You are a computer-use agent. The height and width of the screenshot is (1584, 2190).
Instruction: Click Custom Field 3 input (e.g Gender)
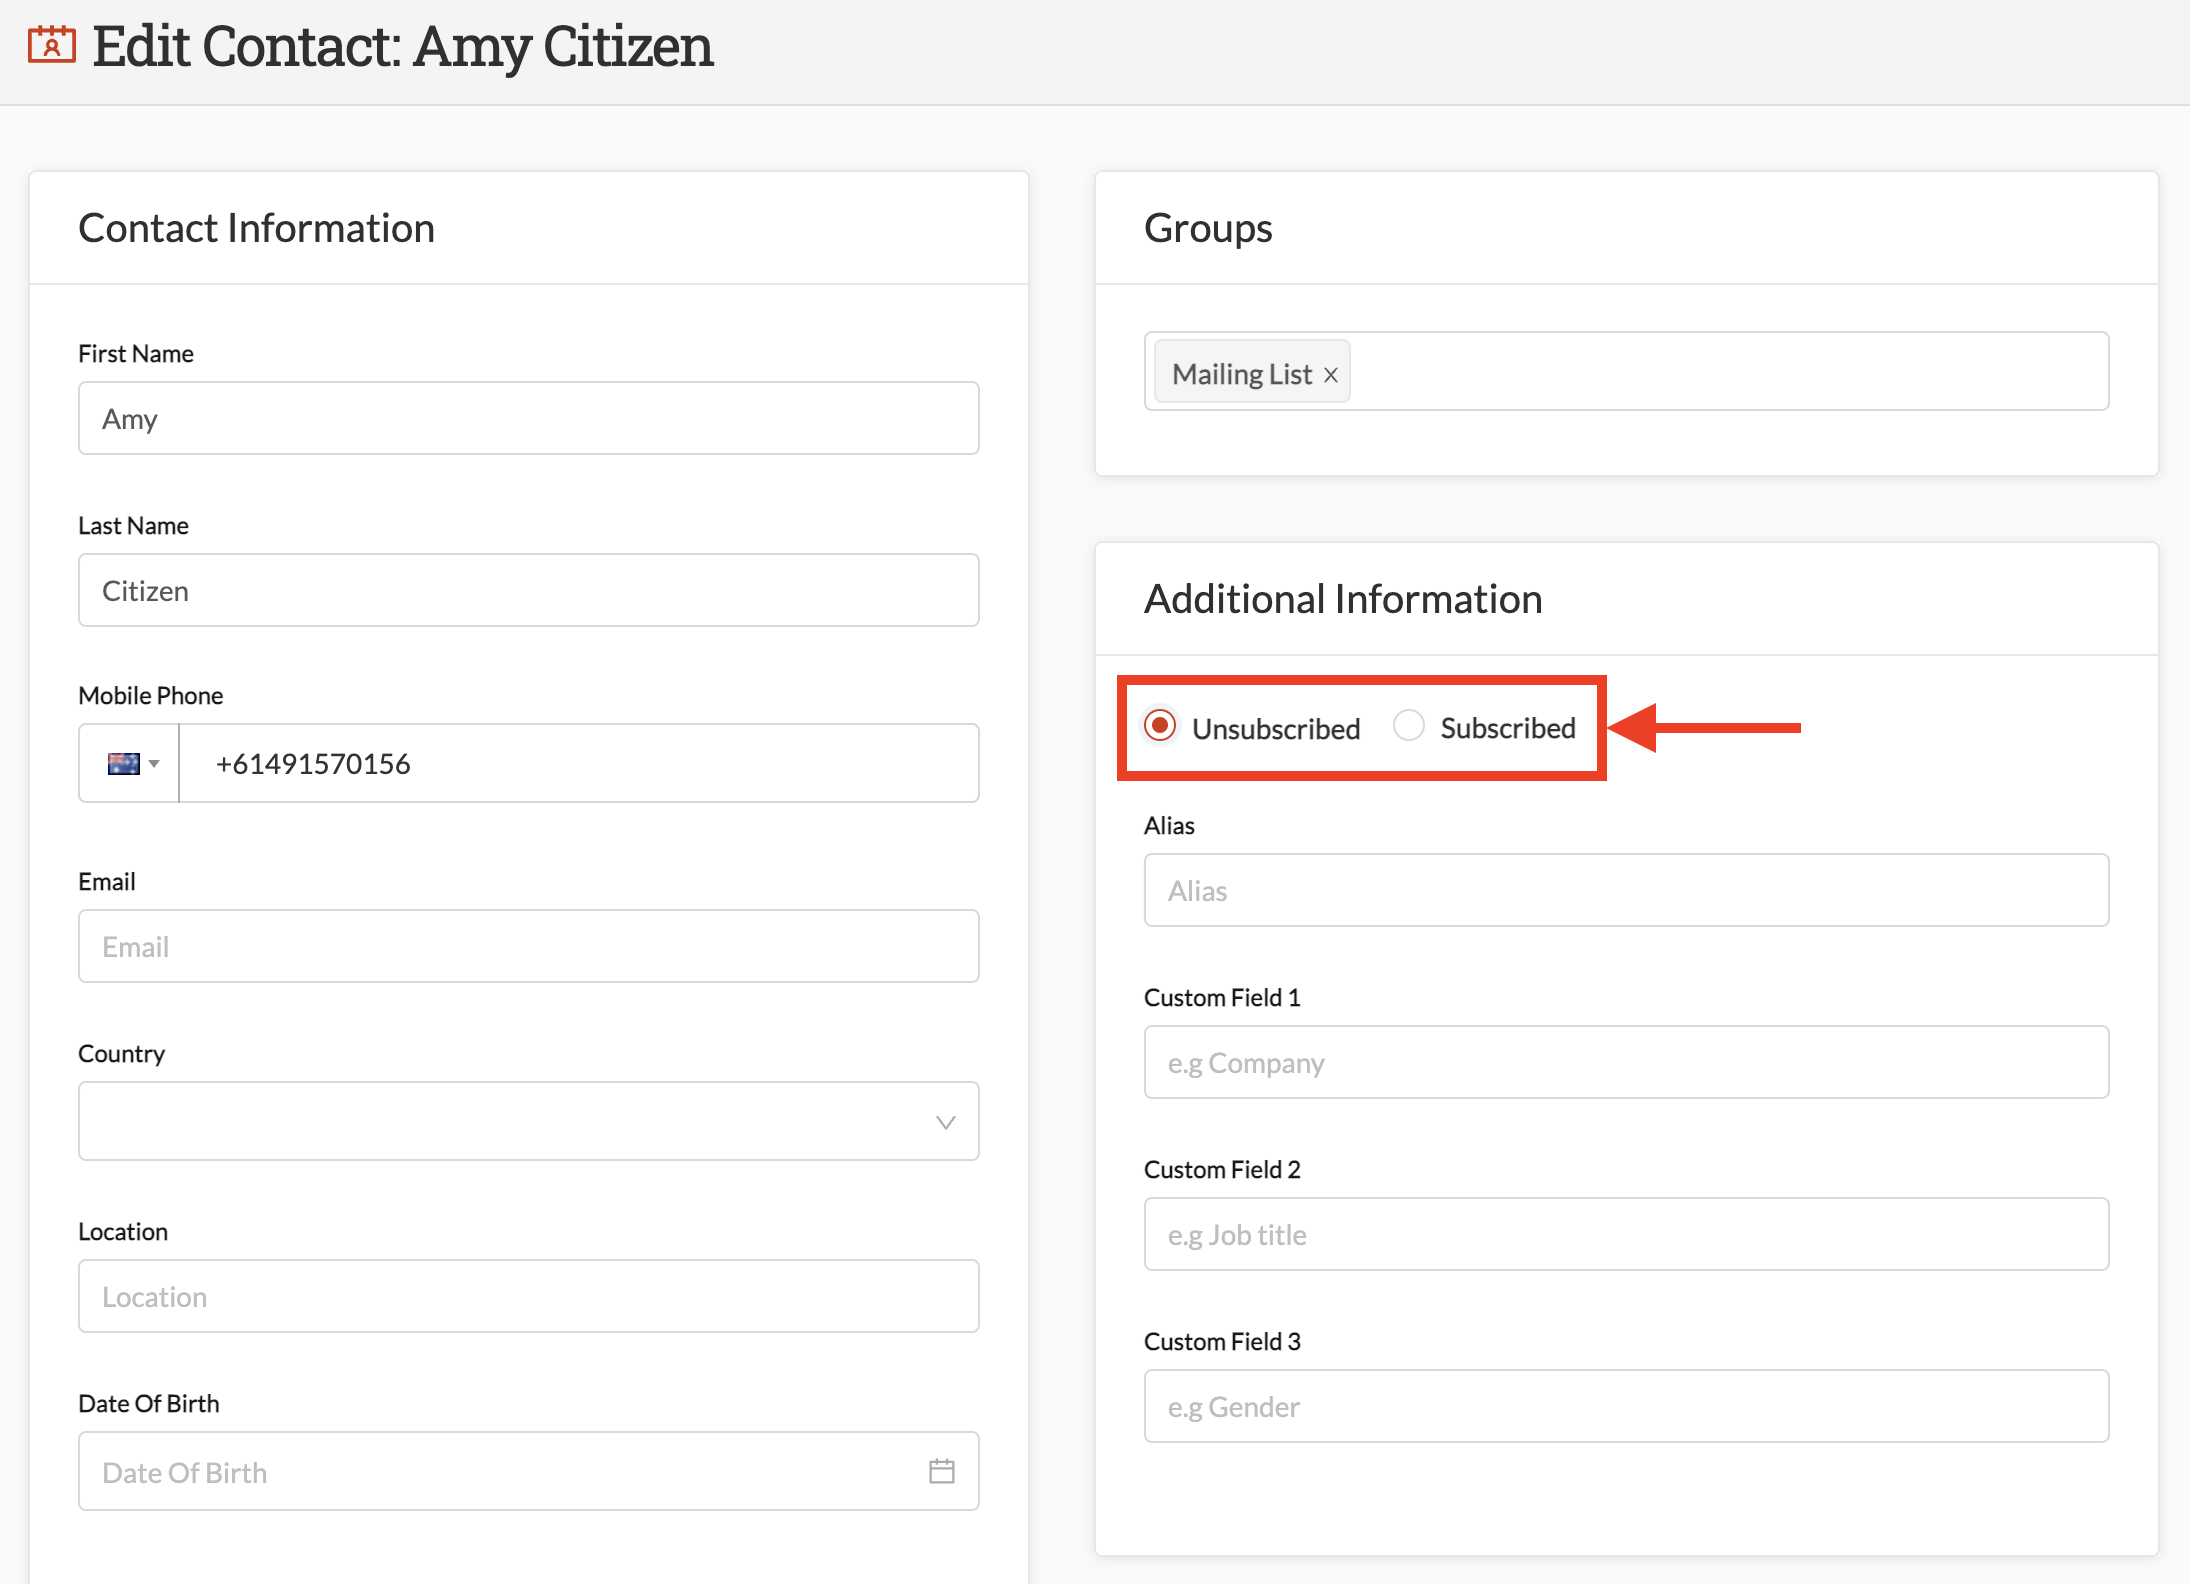click(1627, 1406)
